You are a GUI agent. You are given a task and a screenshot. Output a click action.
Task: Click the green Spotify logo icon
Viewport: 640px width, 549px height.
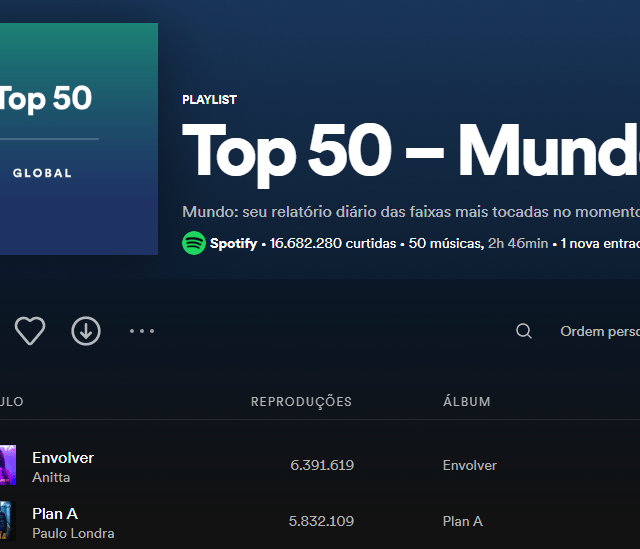click(193, 243)
